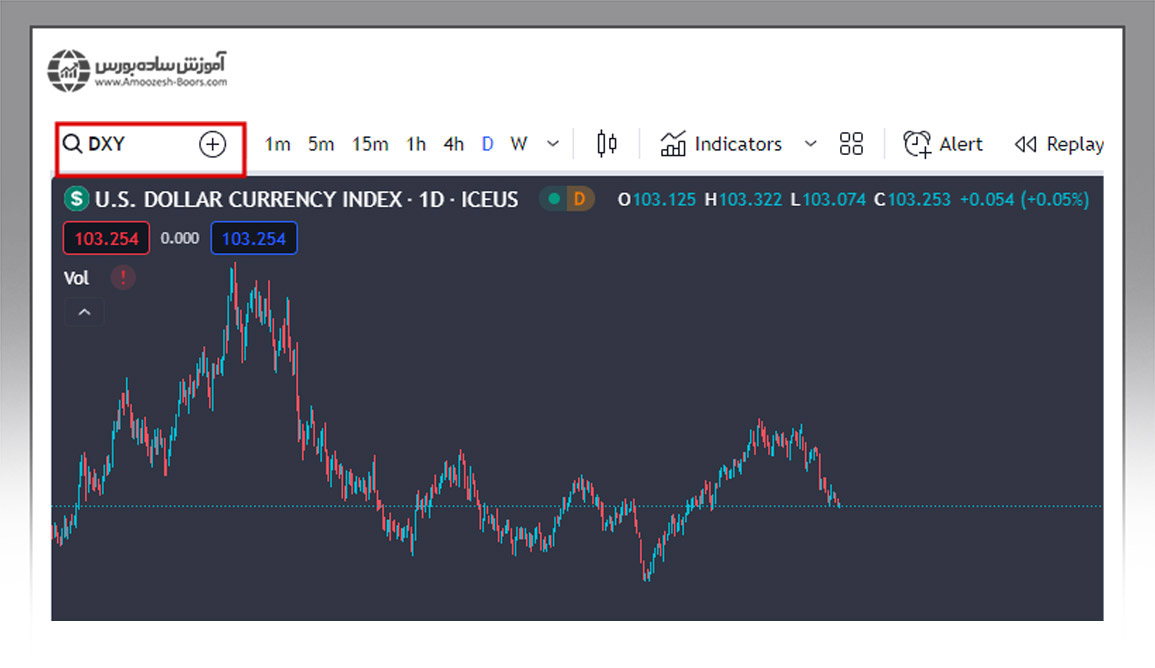Toggle the green market status dot
This screenshot has height=668, width=1155.
pyautogui.click(x=554, y=199)
